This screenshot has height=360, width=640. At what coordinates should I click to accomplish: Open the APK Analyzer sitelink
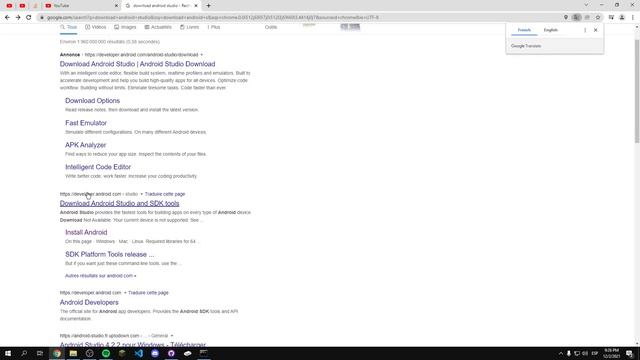(x=85, y=145)
